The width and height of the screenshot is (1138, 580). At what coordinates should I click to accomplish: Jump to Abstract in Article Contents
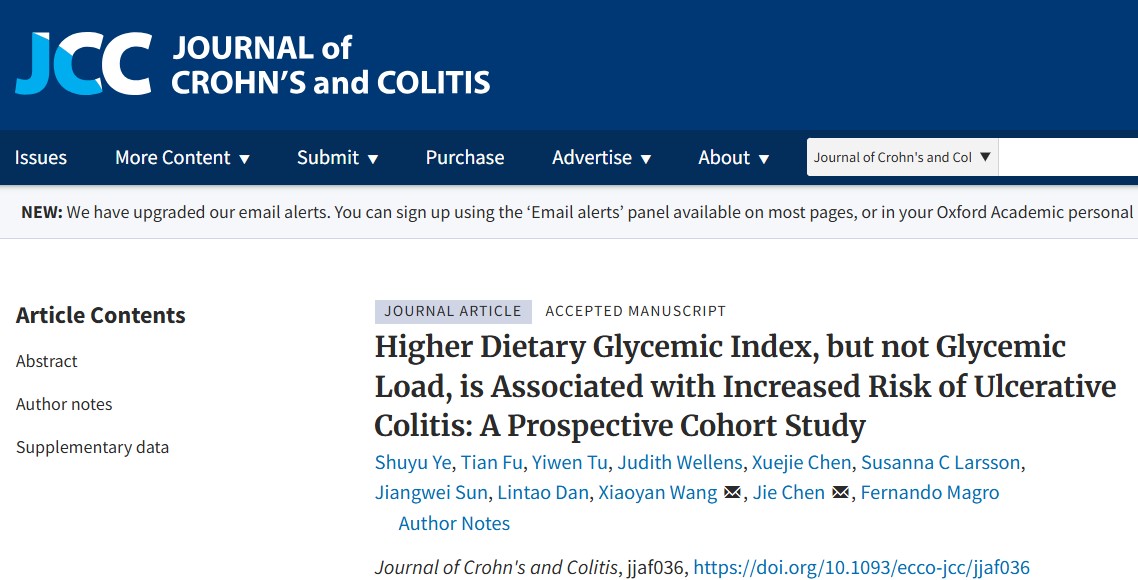47,361
